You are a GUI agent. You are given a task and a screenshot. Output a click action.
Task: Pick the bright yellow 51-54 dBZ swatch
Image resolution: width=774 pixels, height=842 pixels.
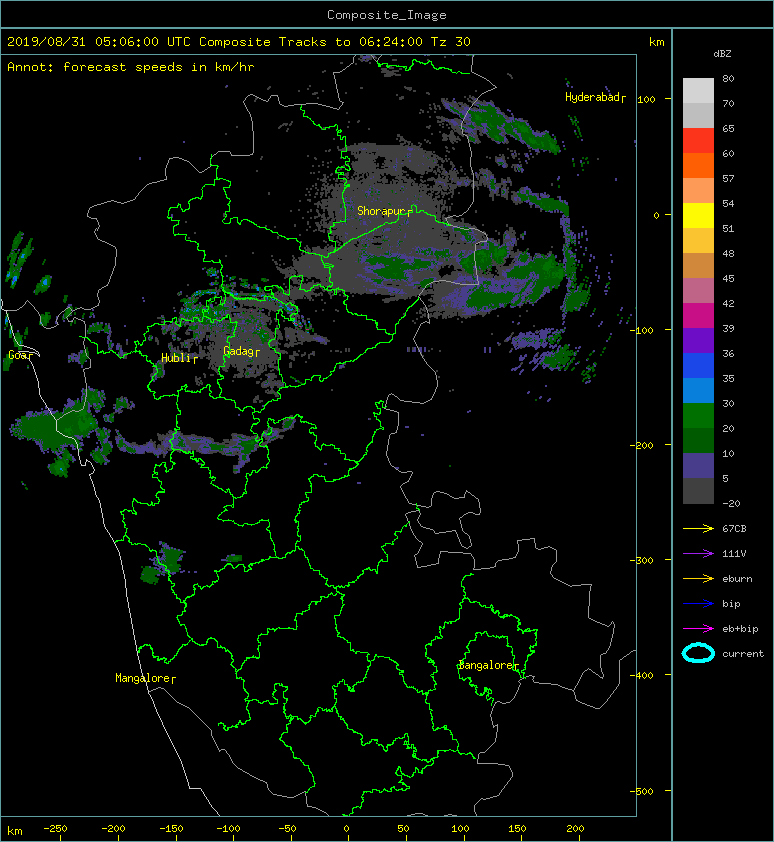(x=698, y=216)
